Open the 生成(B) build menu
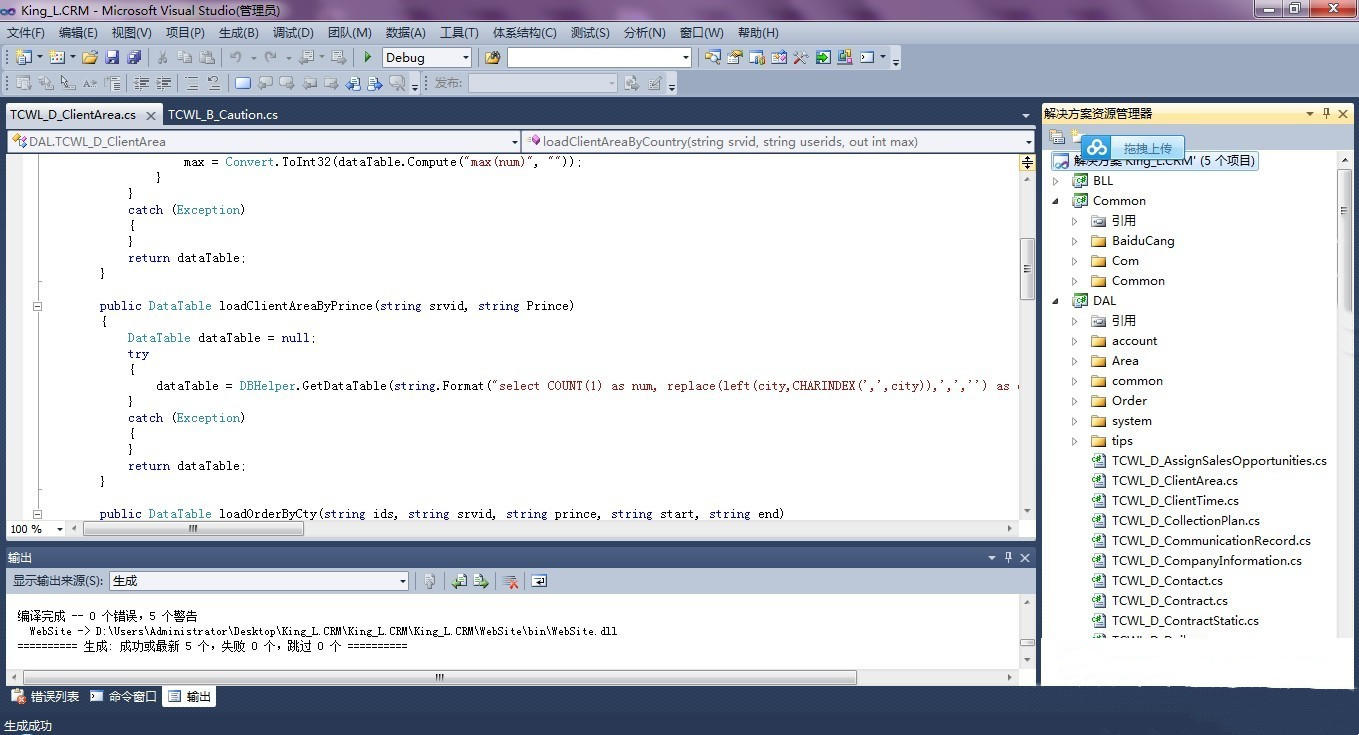Image resolution: width=1359 pixels, height=735 pixels. [238, 33]
